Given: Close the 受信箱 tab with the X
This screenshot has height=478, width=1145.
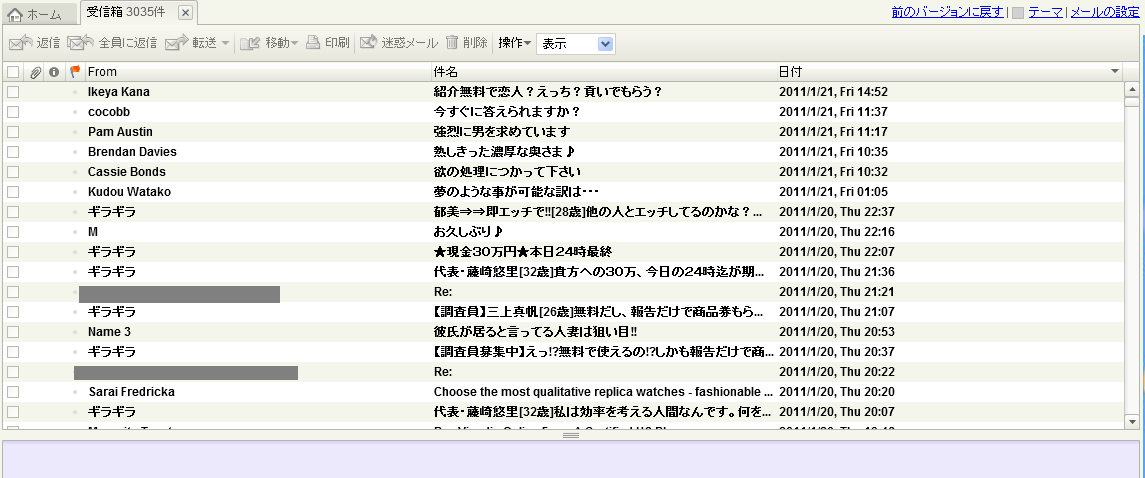Looking at the screenshot, I should pos(185,13).
